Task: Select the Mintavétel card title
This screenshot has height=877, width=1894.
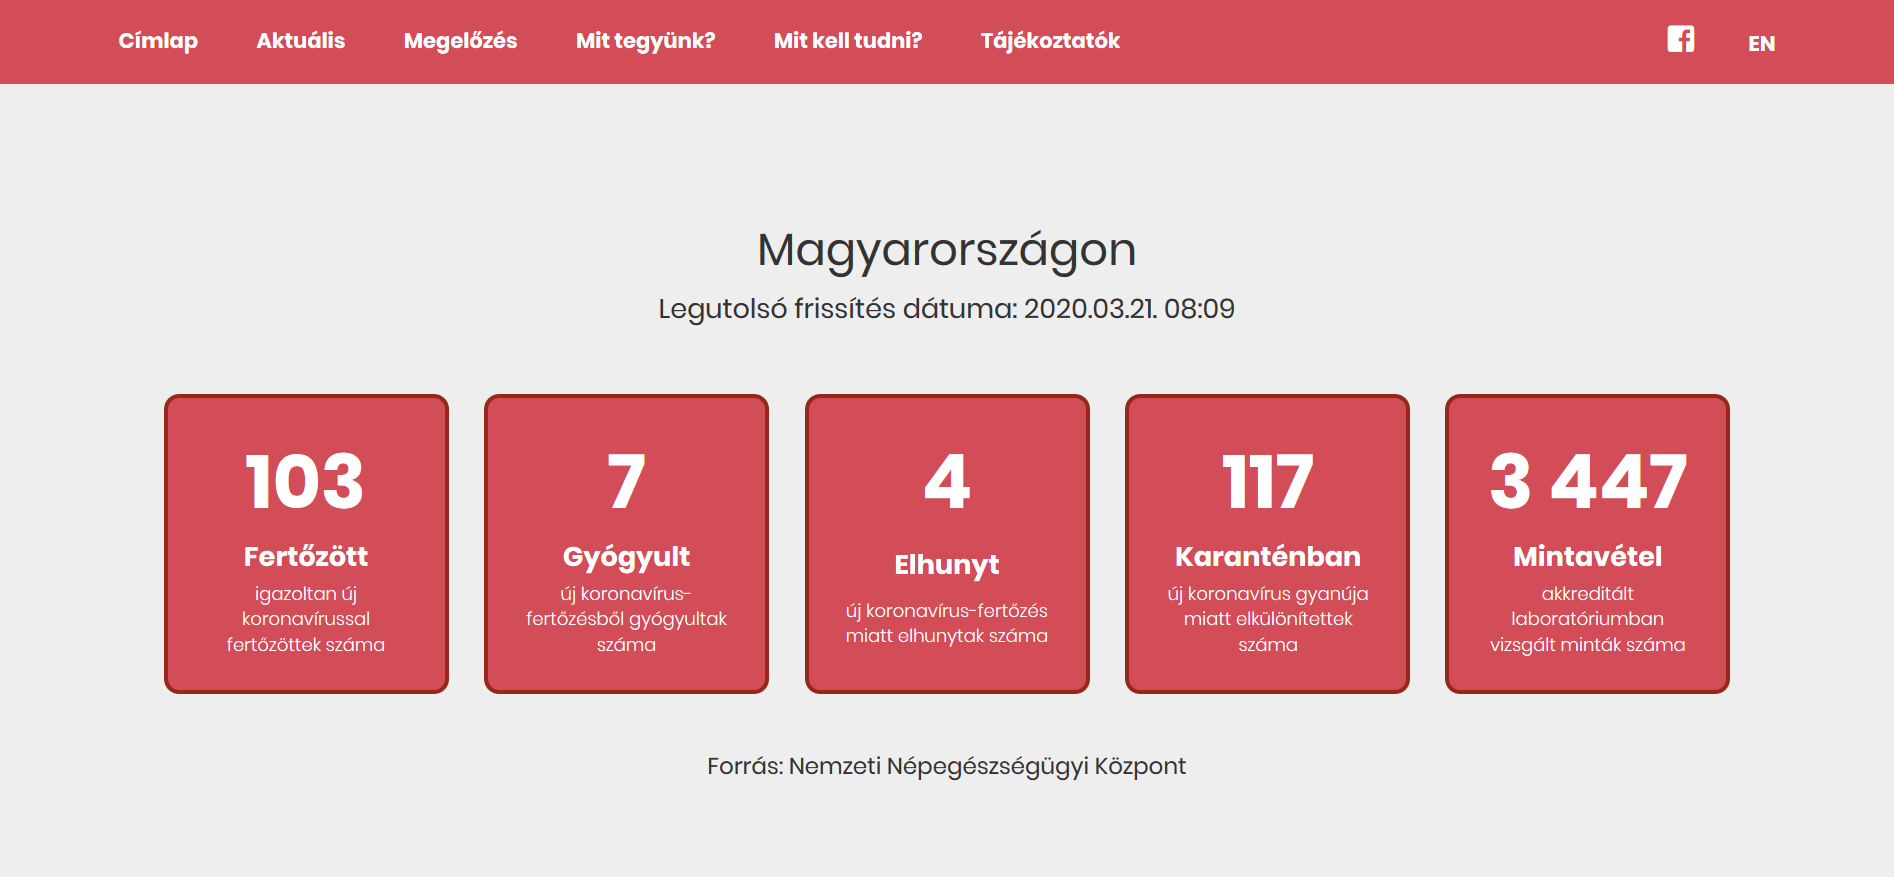Action: [1587, 556]
